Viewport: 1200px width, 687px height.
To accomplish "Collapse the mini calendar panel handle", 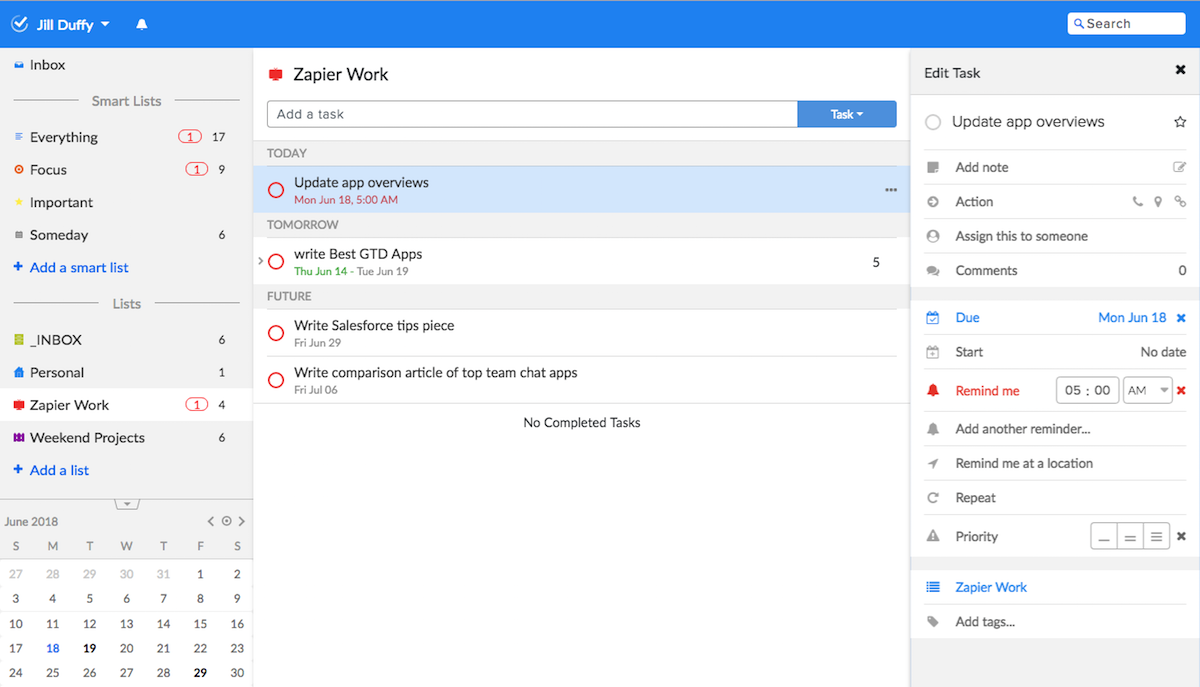I will point(126,503).
